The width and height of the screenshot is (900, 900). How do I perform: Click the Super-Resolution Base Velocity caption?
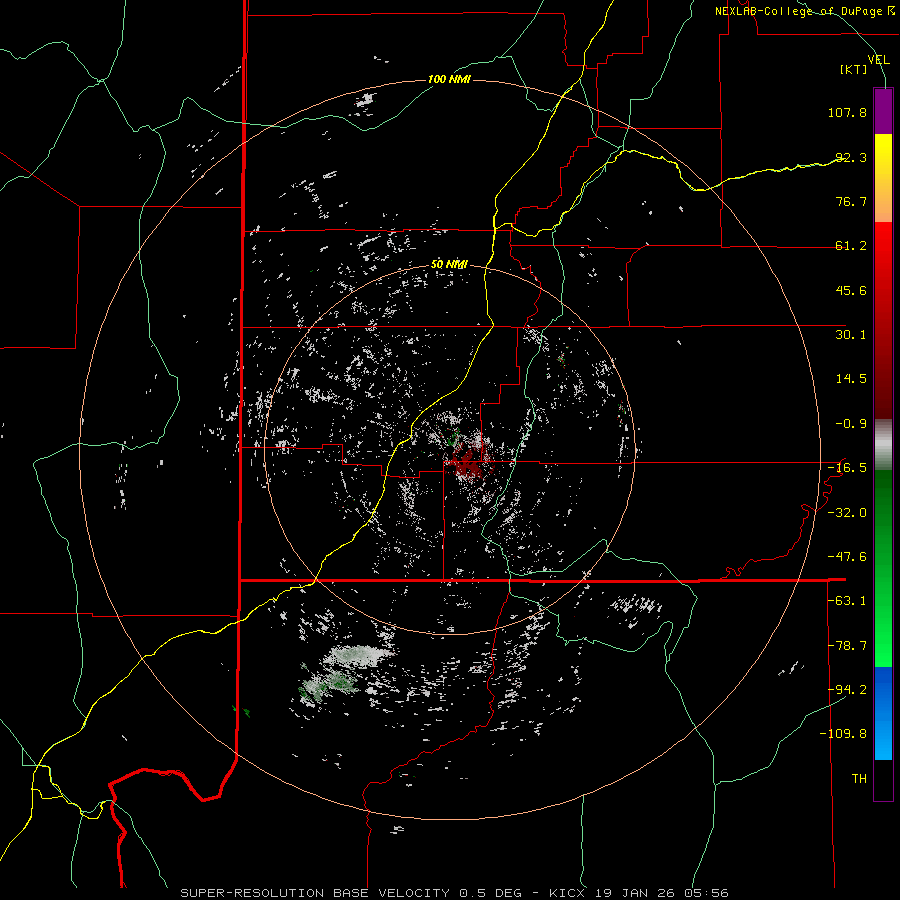pyautogui.click(x=455, y=893)
